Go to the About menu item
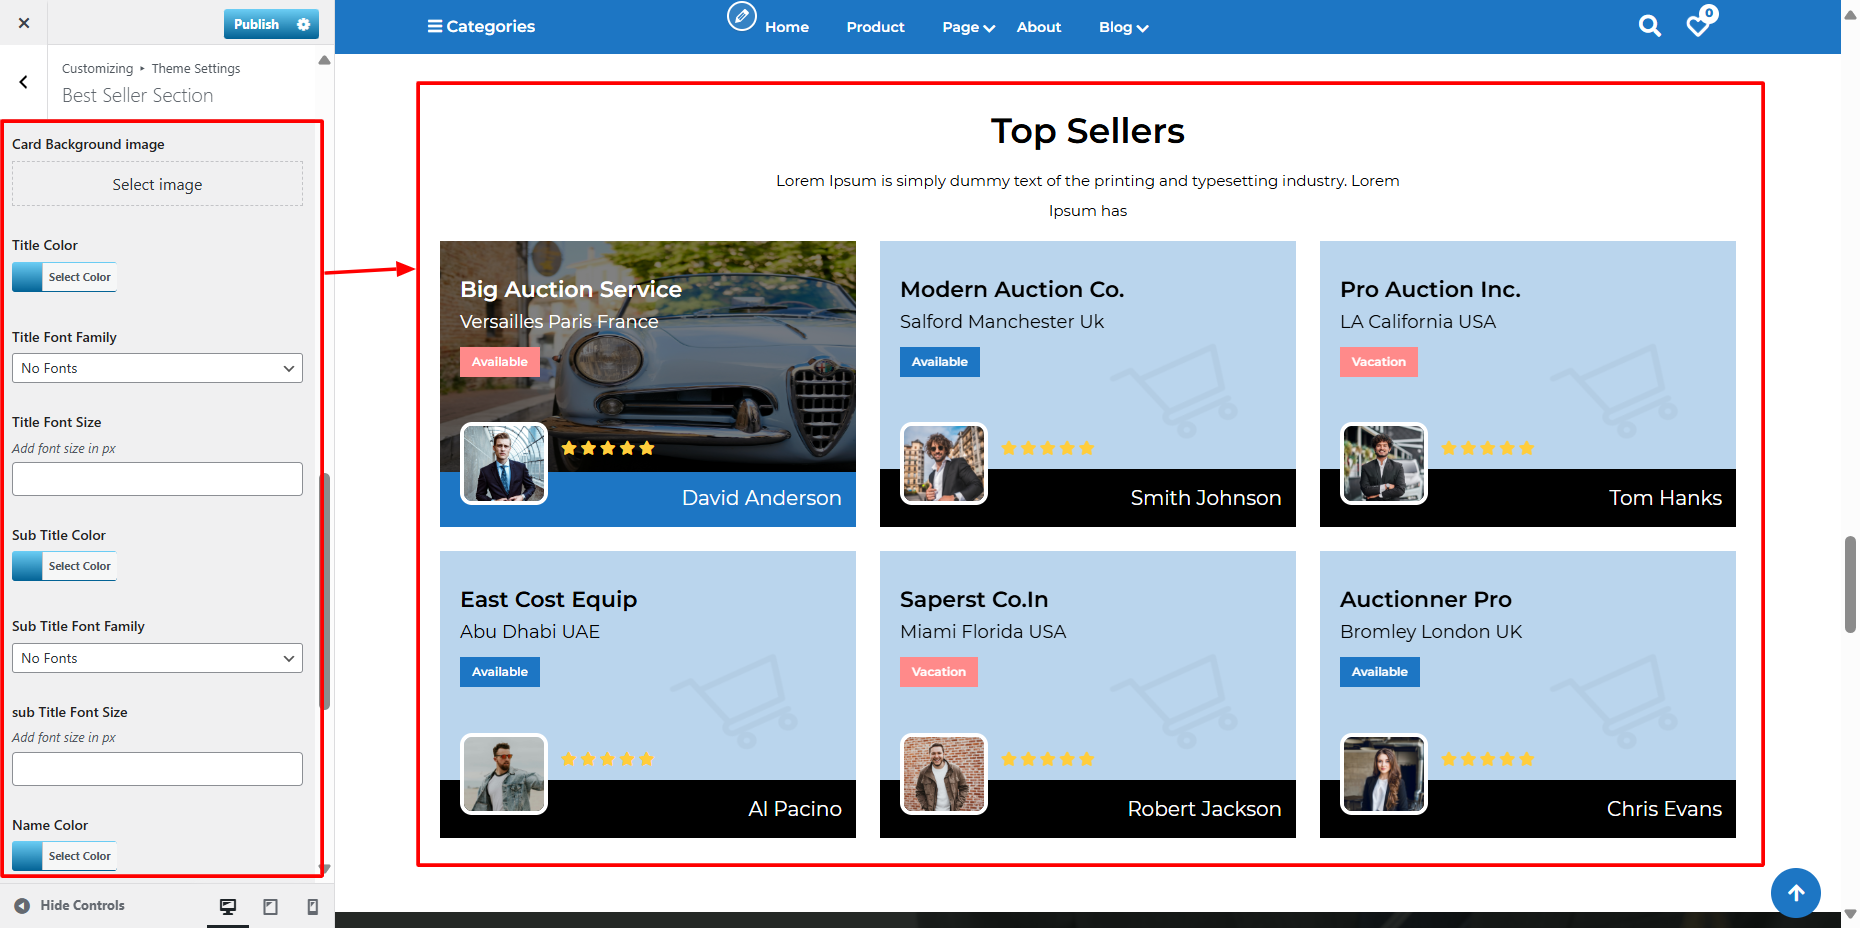Image resolution: width=1860 pixels, height=928 pixels. click(1038, 27)
